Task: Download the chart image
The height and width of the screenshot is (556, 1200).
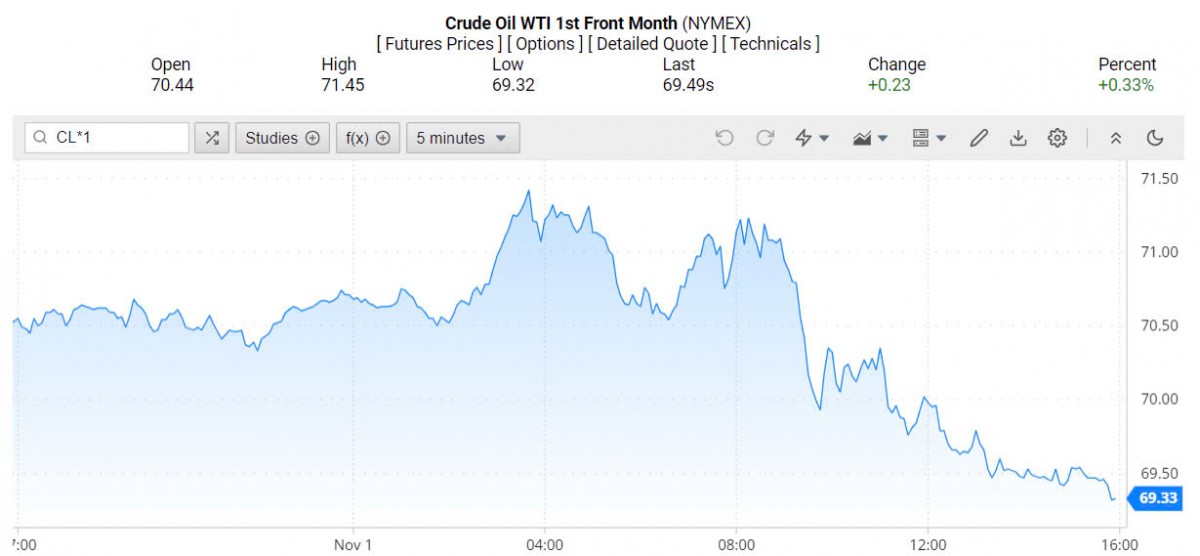Action: tap(1018, 138)
